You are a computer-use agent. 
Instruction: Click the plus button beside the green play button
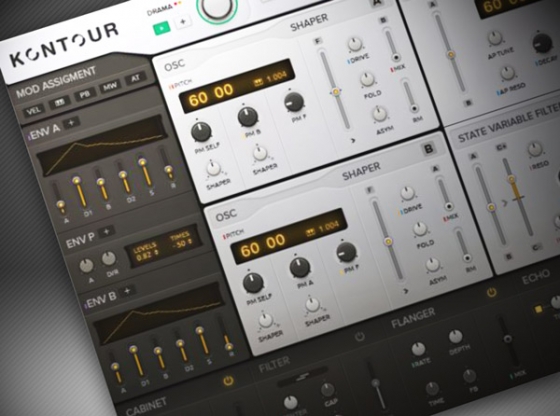click(x=183, y=22)
